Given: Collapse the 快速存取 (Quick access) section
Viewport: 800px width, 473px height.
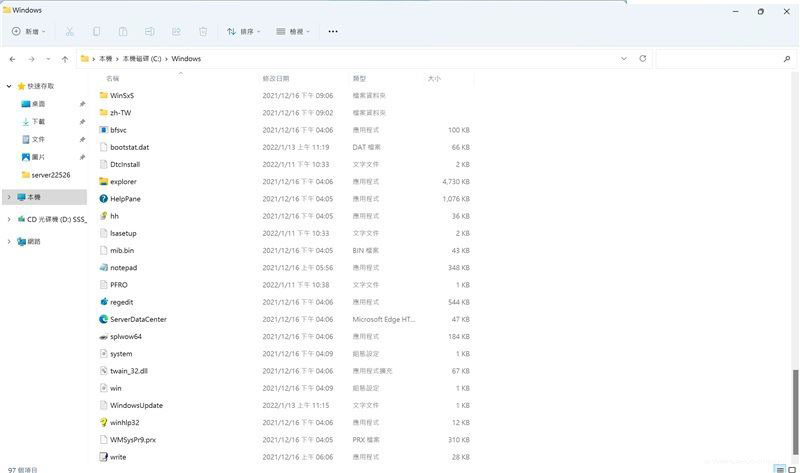Looking at the screenshot, I should coord(9,86).
